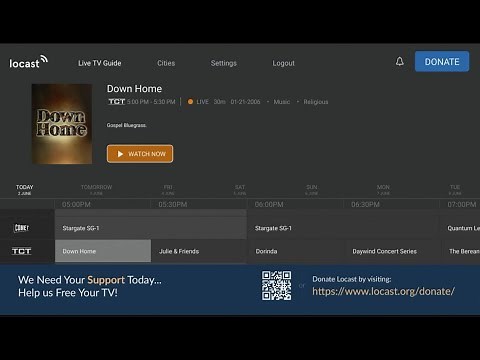Select Stargate SG-1 at 6:00 PM
The height and width of the screenshot is (360, 480).
point(343,228)
